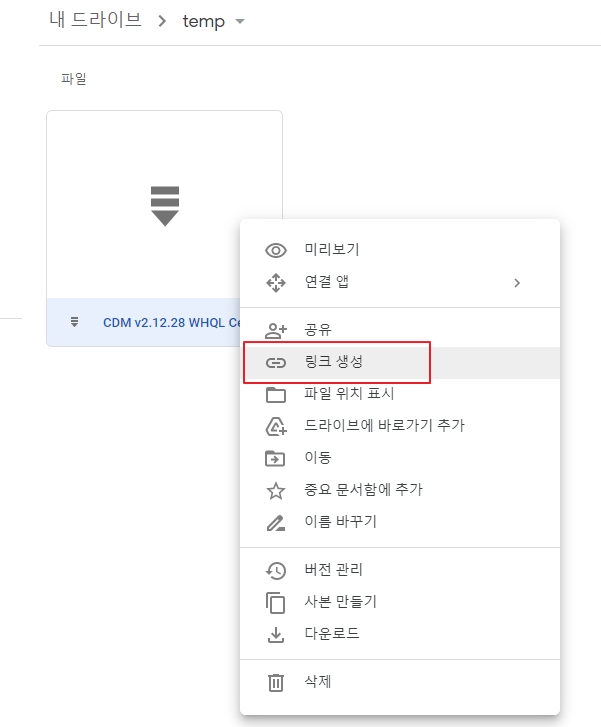This screenshot has width=601, height=727.
Task: Expand the 연결 앱 submenu arrow
Action: point(517,283)
